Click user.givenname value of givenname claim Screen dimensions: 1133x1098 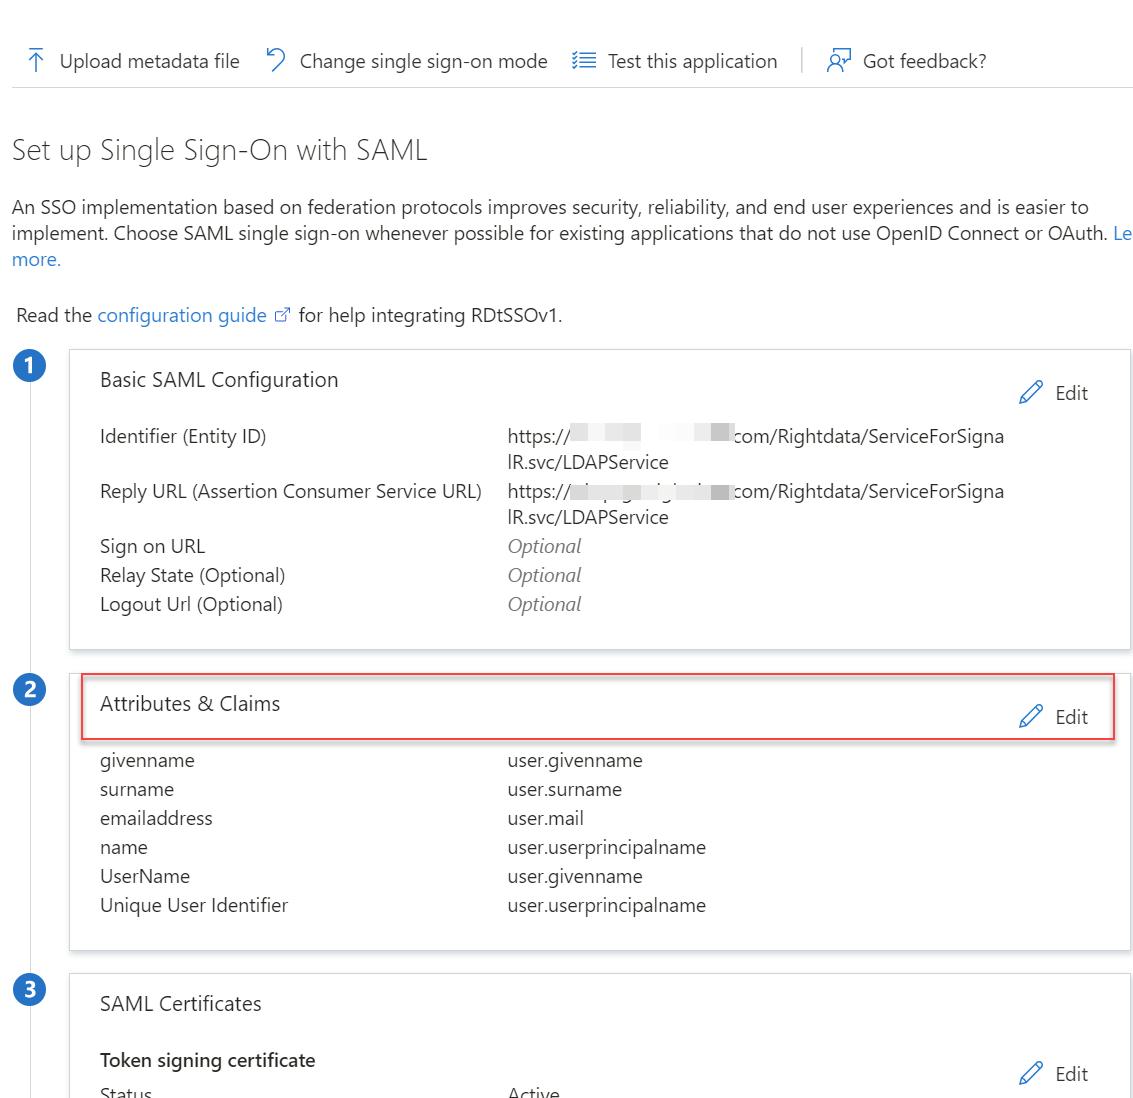click(x=574, y=761)
